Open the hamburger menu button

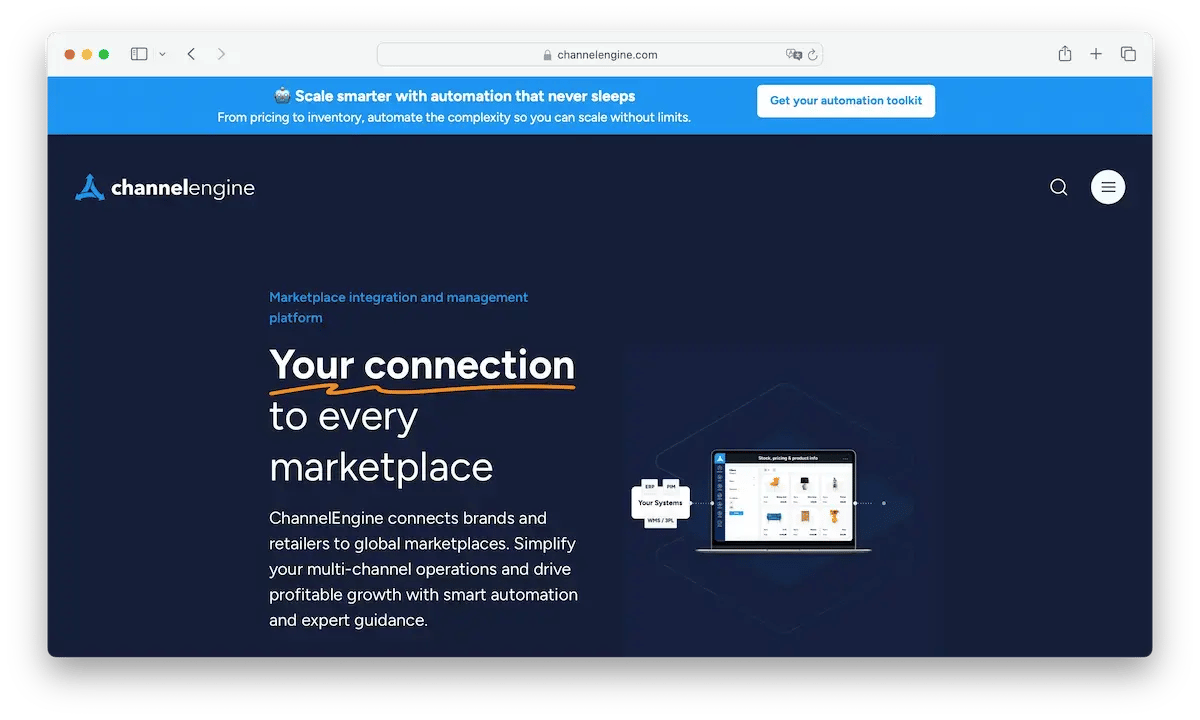click(1108, 187)
